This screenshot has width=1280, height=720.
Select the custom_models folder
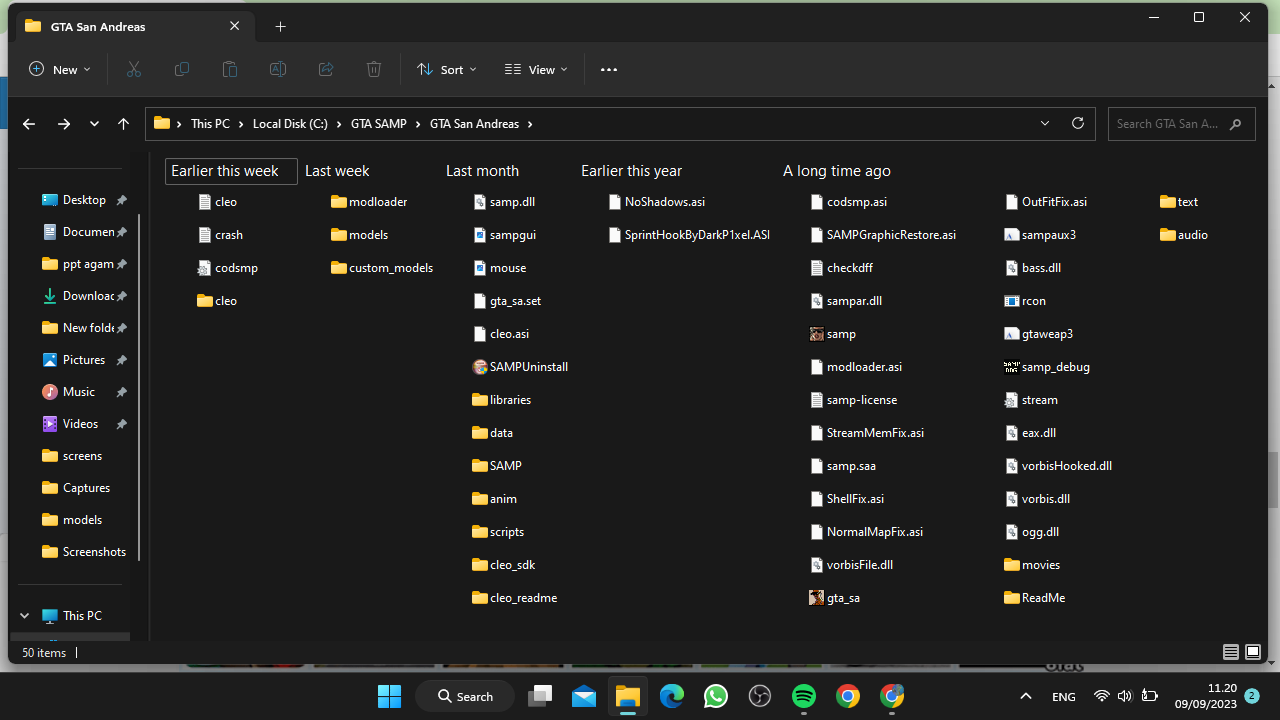382,268
